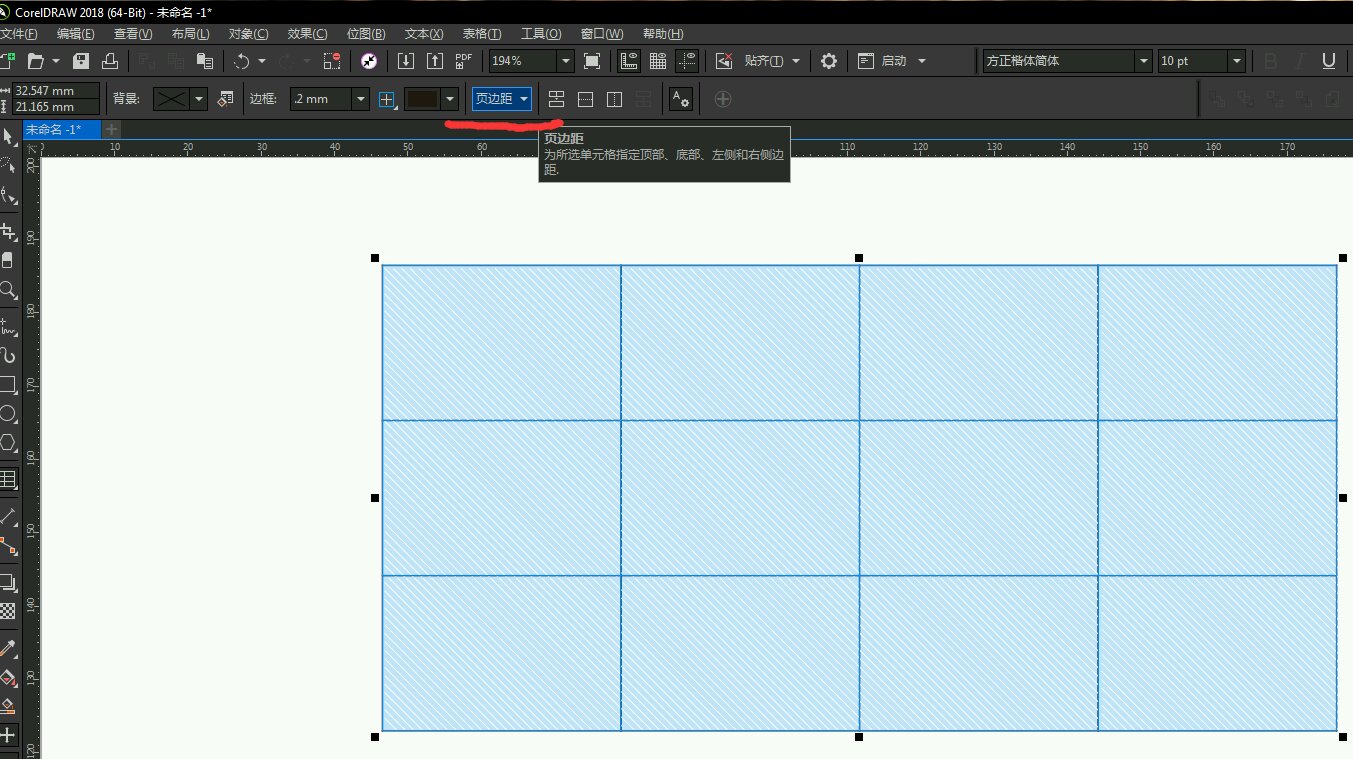Select the Table tool in toolbox
Screen dimensions: 1353x759
(x=8, y=479)
